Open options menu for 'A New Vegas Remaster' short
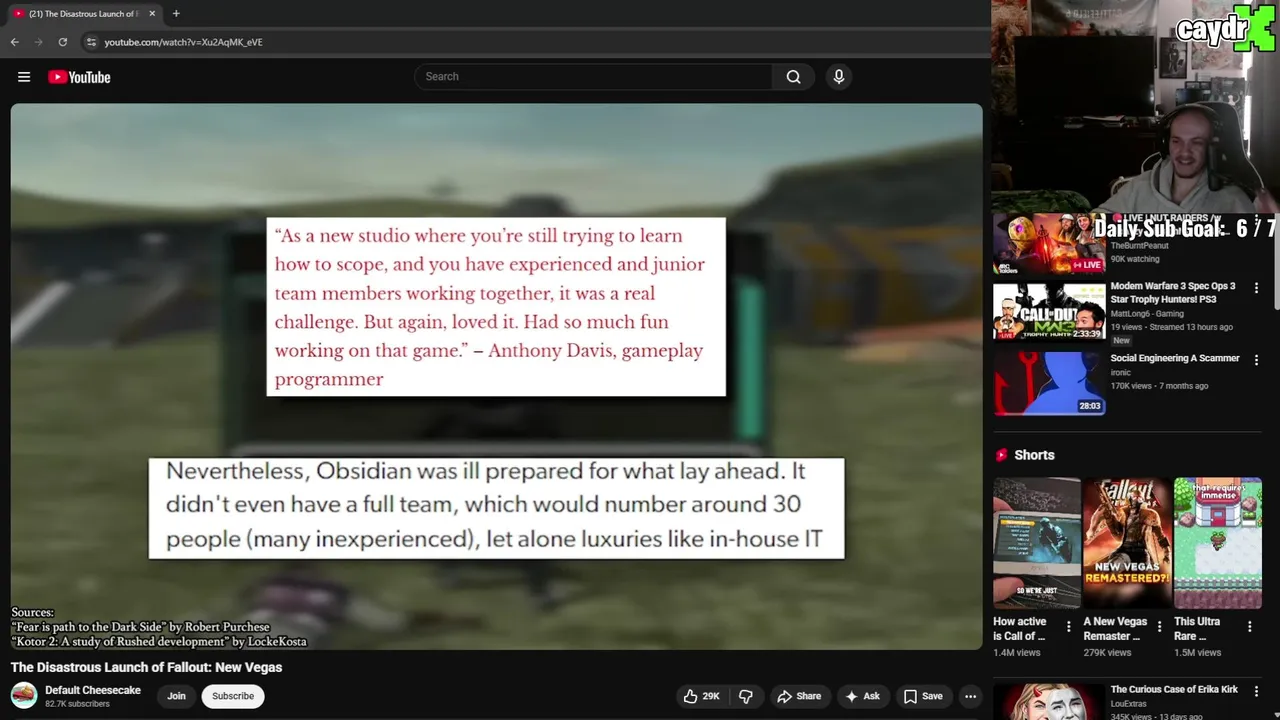The height and width of the screenshot is (720, 1280). coord(1159,627)
